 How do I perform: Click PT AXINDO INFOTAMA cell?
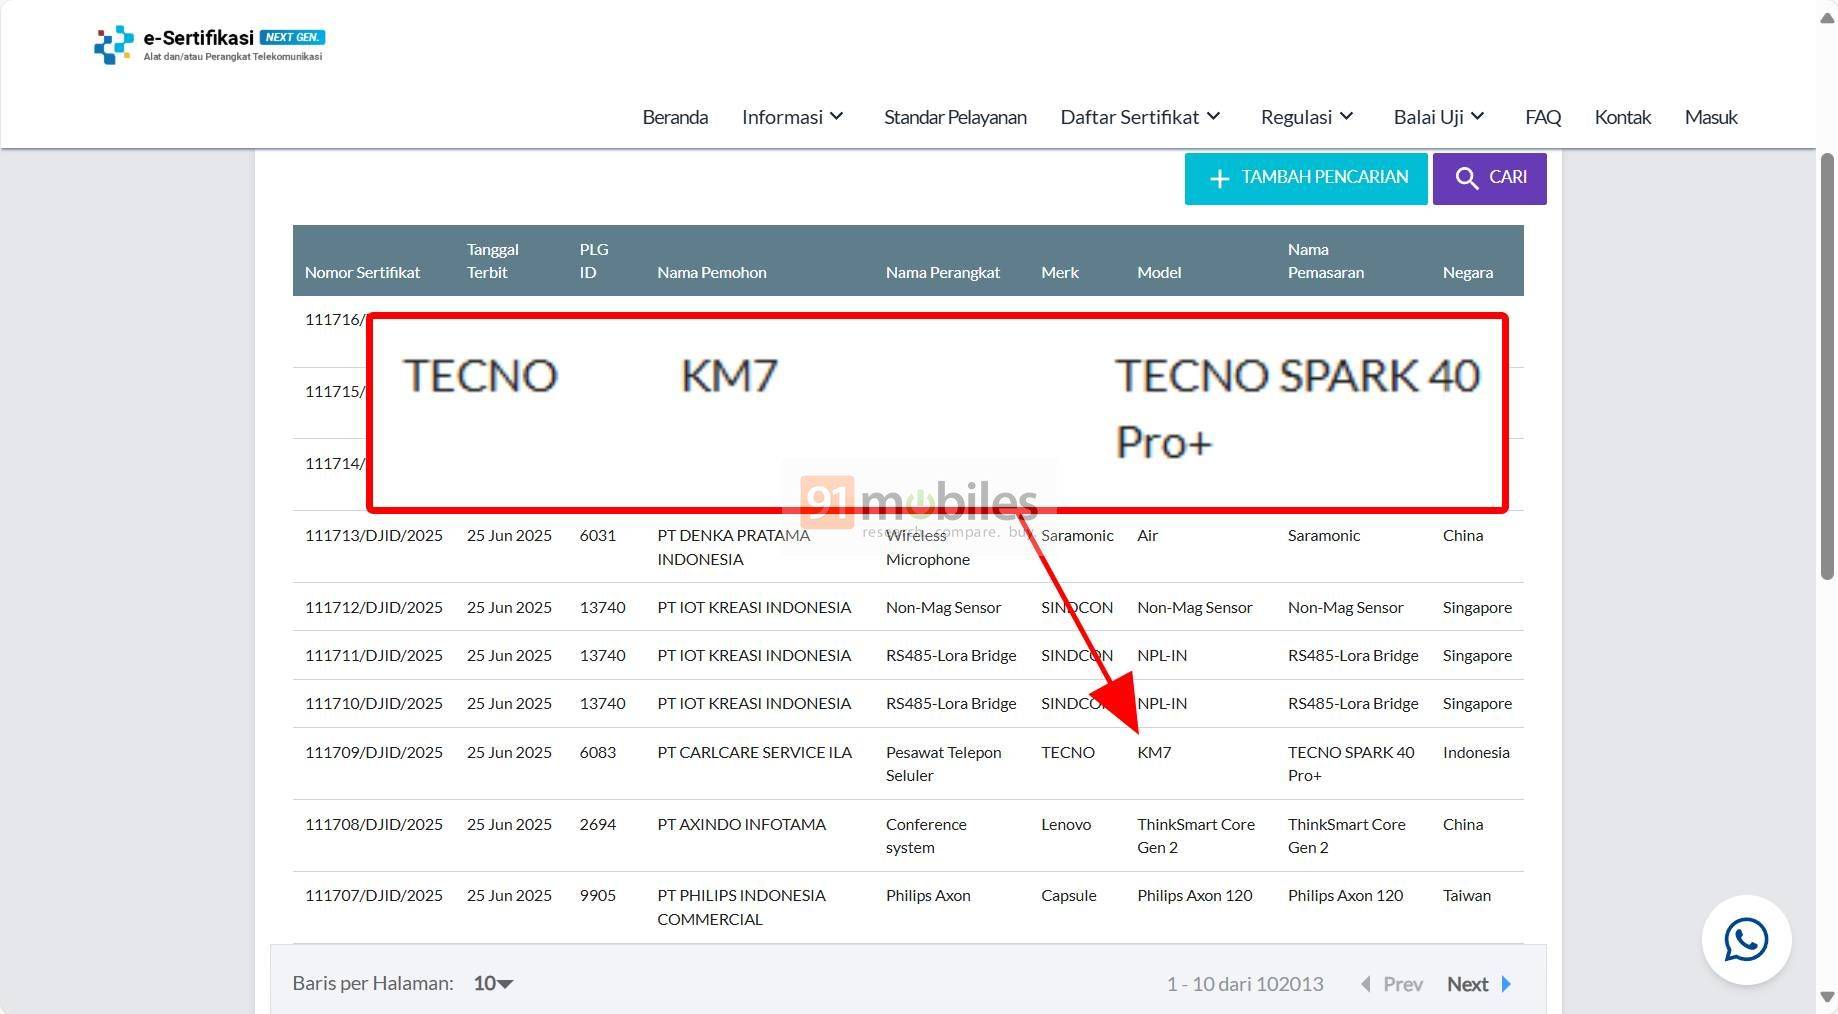click(x=741, y=824)
